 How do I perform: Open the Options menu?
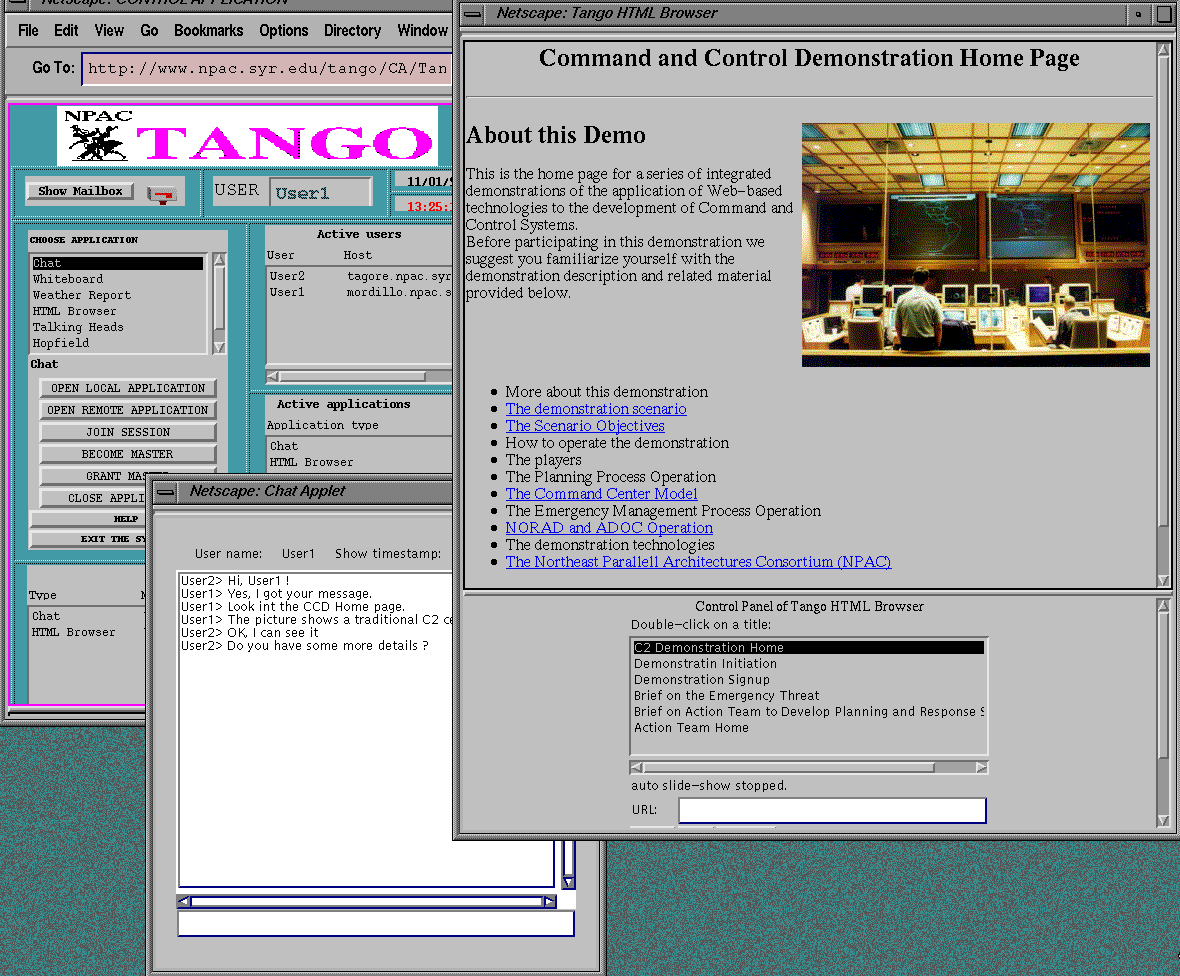point(284,31)
